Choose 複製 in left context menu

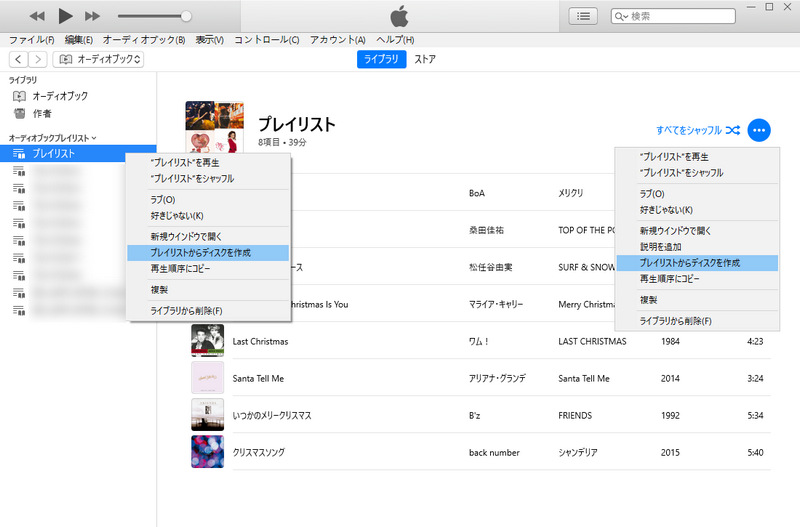click(208, 290)
